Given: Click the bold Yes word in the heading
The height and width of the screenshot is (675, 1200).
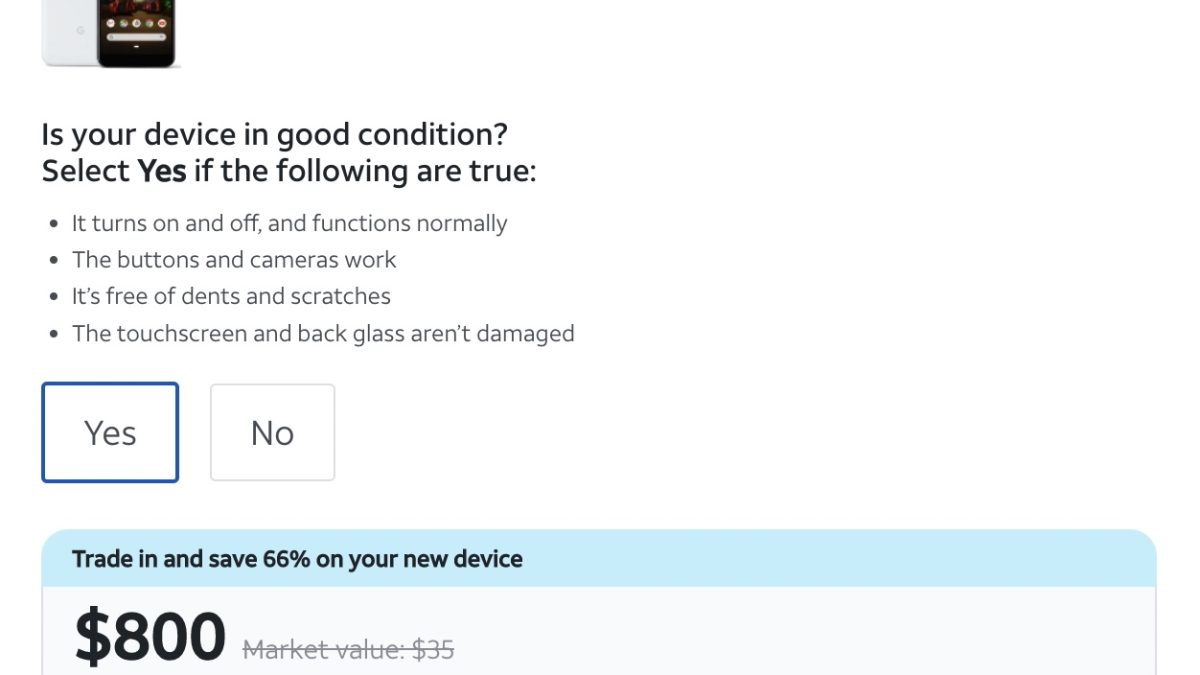Looking at the screenshot, I should (162, 171).
